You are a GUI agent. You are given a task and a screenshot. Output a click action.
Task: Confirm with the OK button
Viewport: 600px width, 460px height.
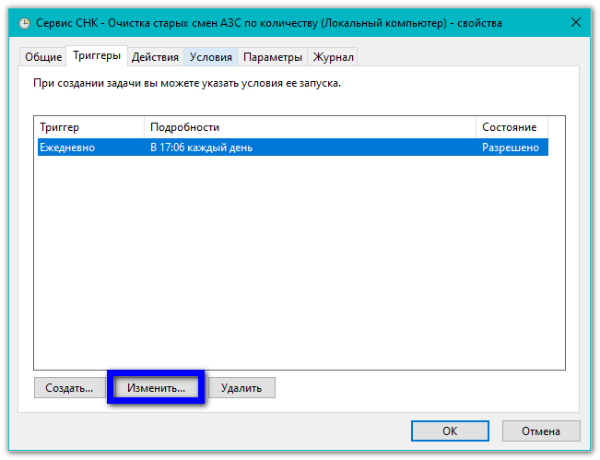click(x=449, y=431)
